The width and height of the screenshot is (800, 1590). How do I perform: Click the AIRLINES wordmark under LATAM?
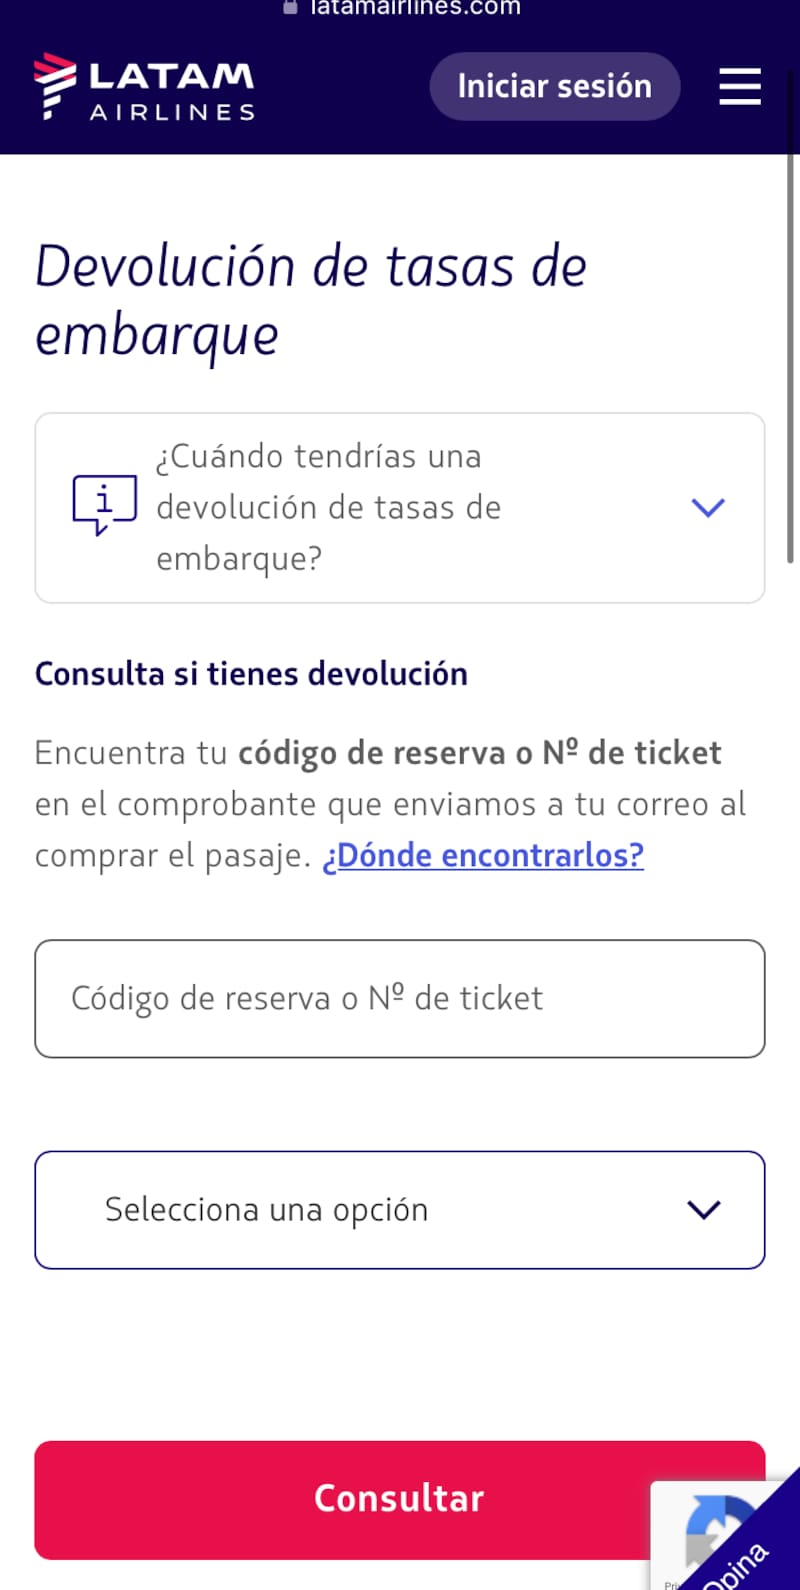[173, 113]
